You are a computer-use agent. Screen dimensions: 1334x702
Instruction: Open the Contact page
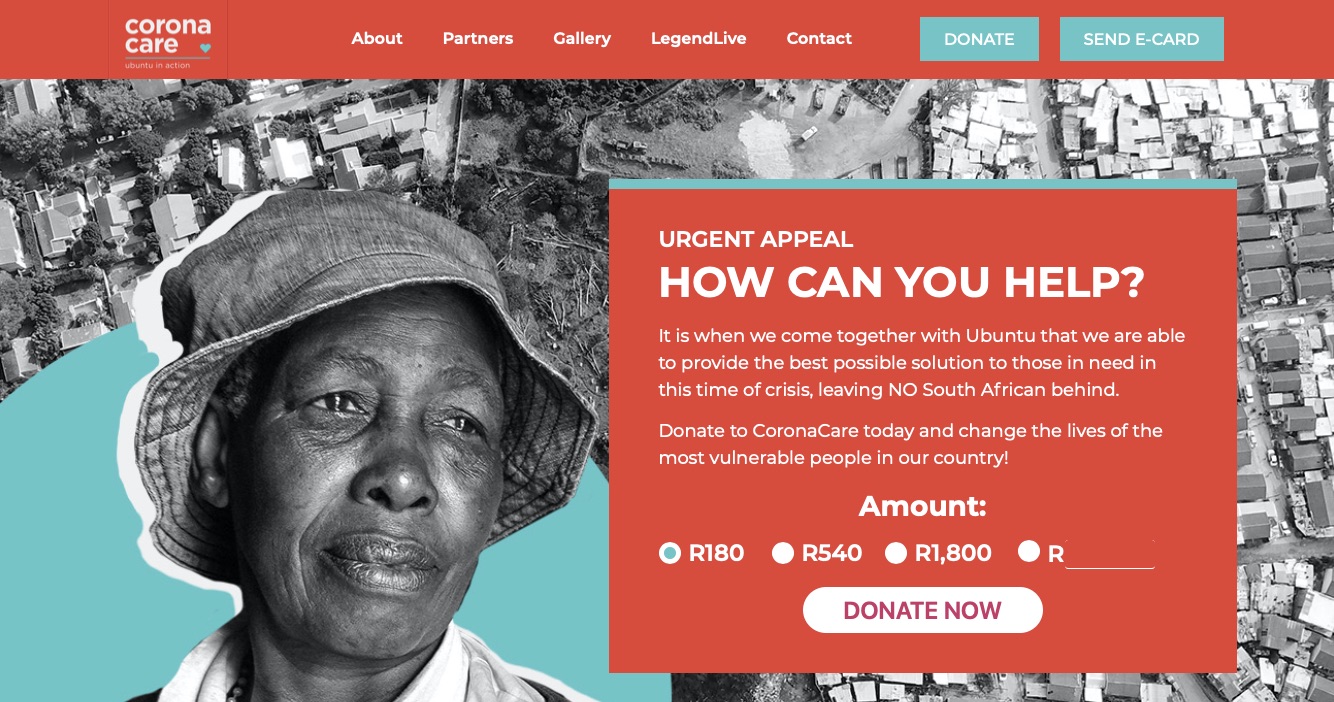(x=819, y=39)
